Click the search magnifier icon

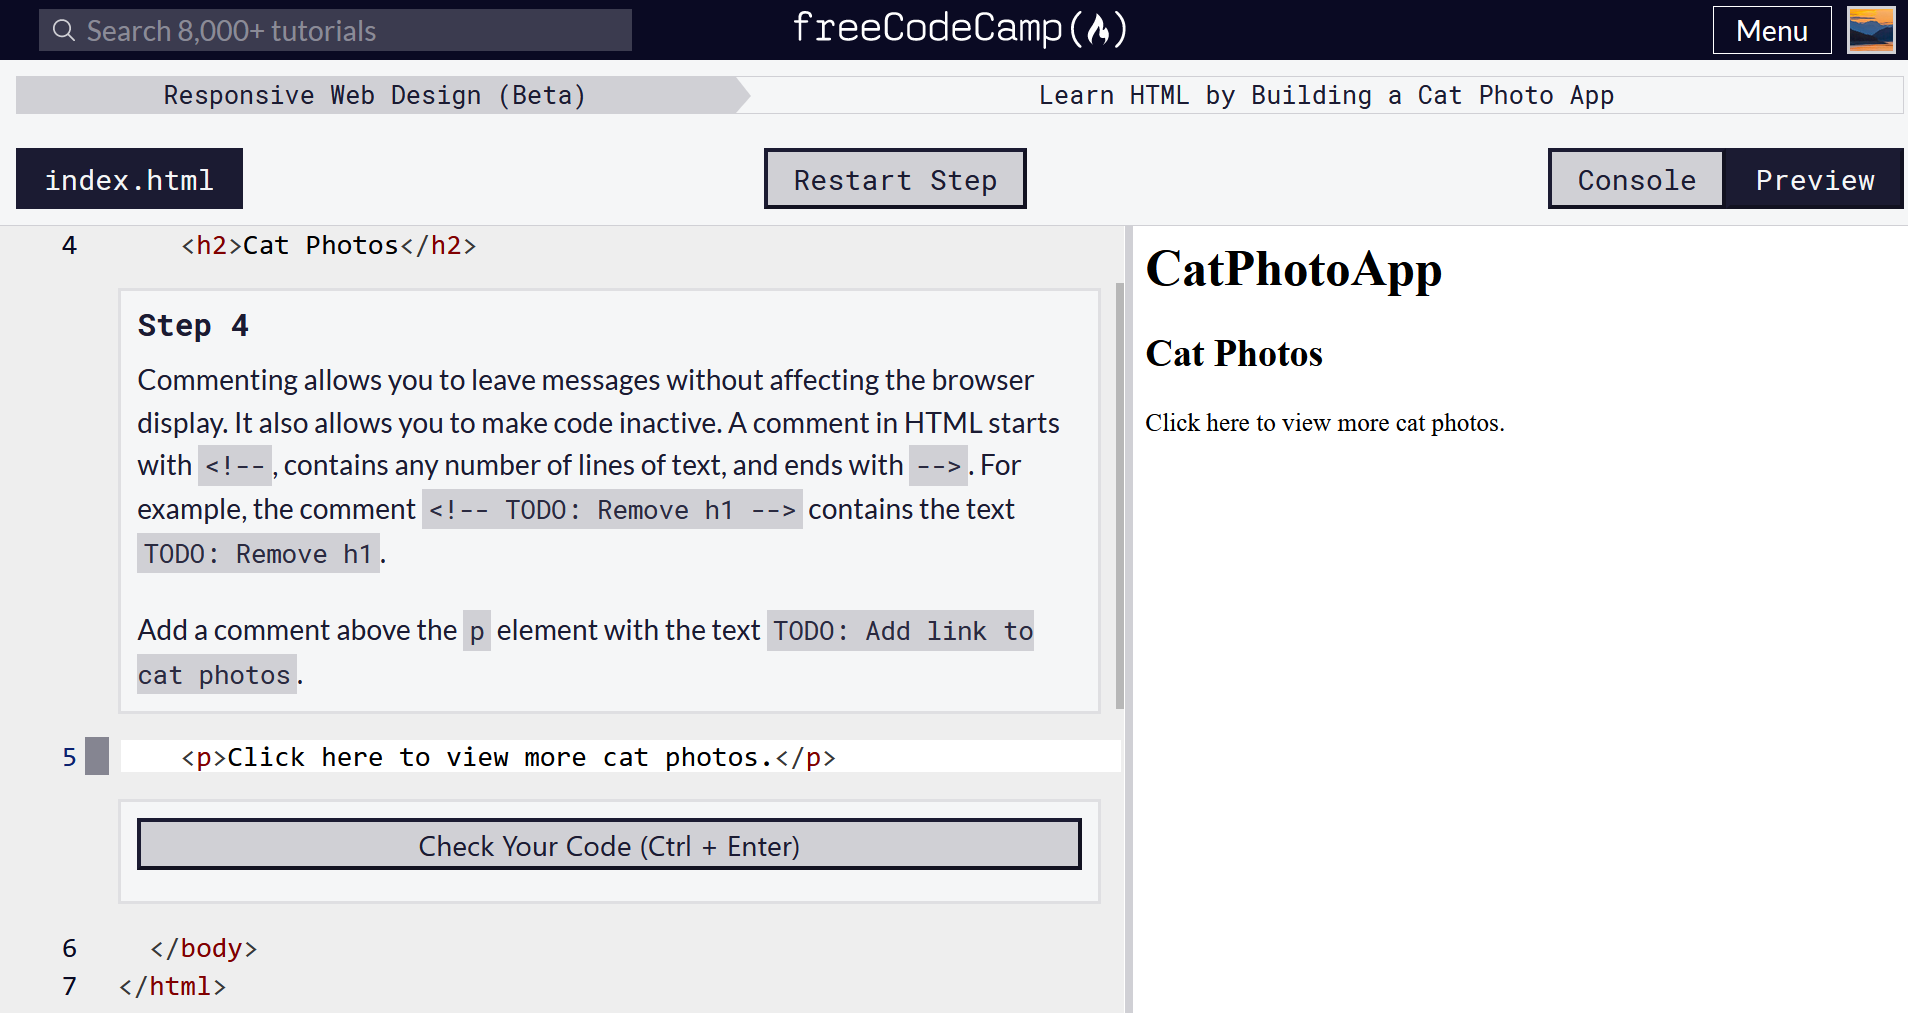pyautogui.click(x=62, y=30)
